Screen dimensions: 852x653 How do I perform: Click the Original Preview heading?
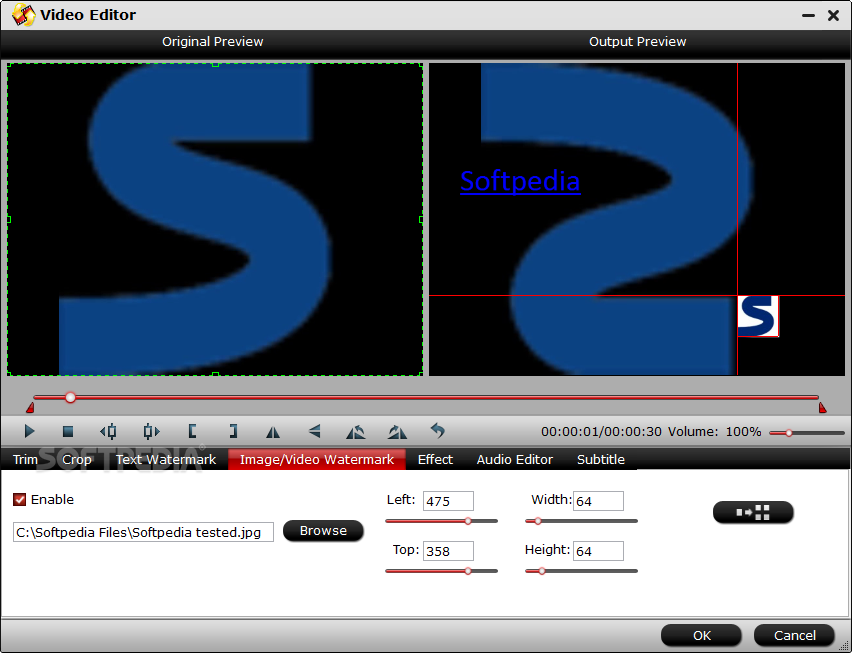212,42
